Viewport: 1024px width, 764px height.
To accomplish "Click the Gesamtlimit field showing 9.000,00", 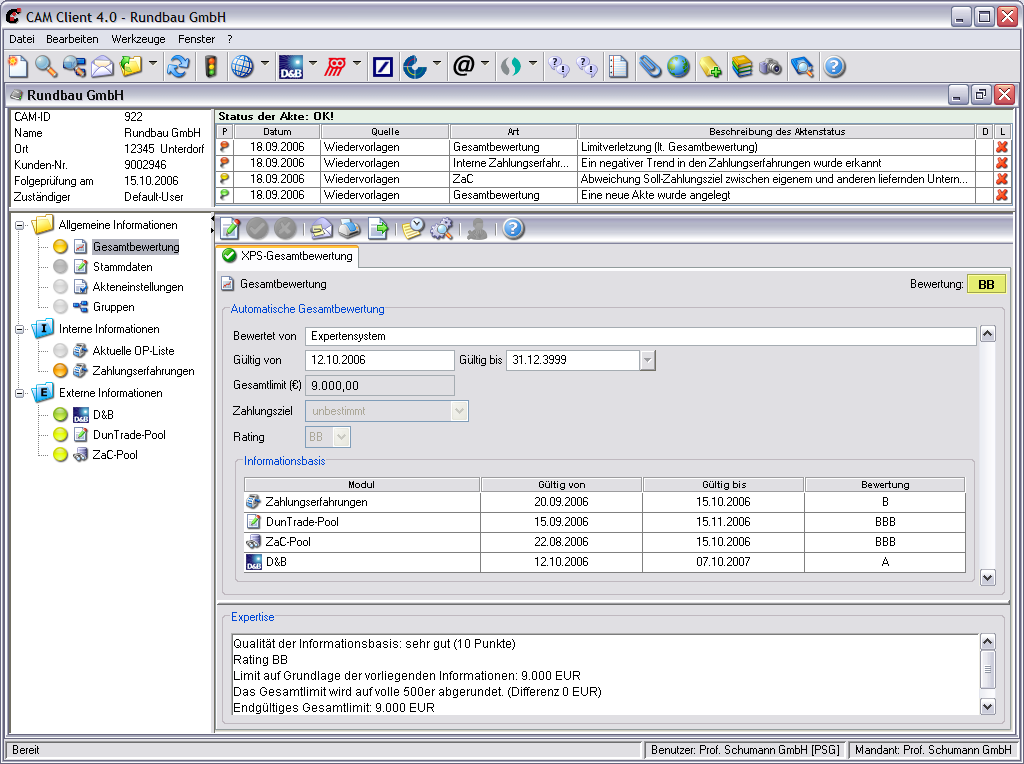I will pyautogui.click(x=379, y=385).
